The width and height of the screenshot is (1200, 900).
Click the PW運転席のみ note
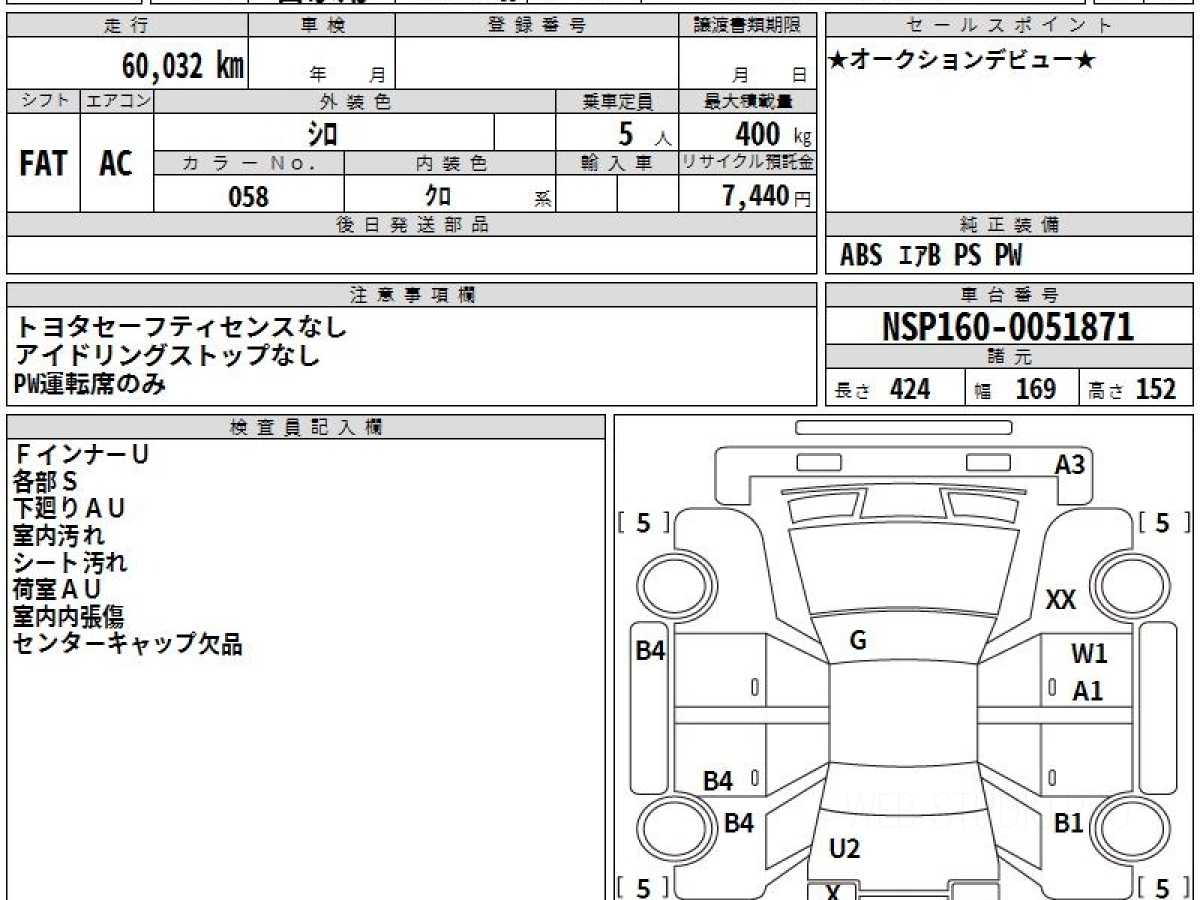point(90,382)
